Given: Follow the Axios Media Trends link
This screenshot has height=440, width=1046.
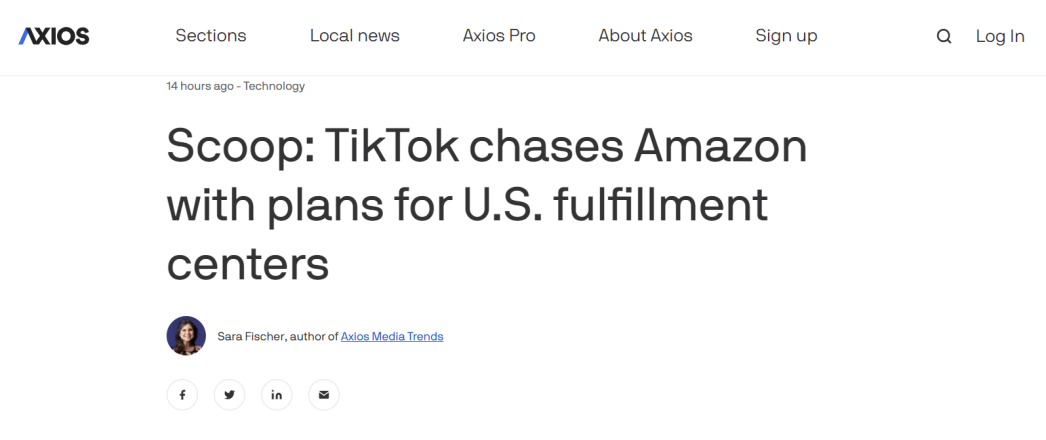Looking at the screenshot, I should click(392, 337).
